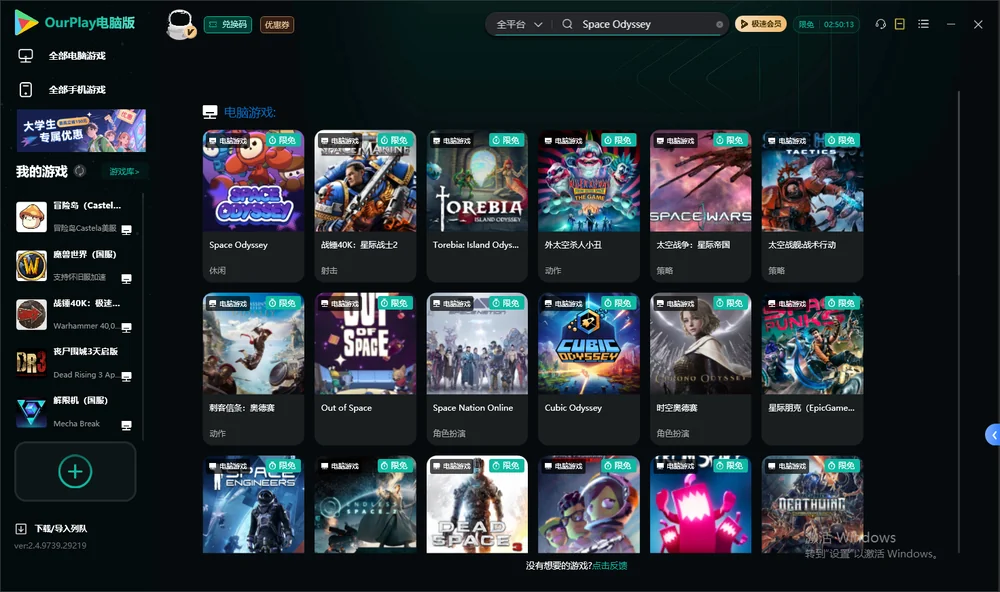The image size is (1000, 592).
Task: Click PC icon on Castela row
Action: pyautogui.click(x=126, y=230)
